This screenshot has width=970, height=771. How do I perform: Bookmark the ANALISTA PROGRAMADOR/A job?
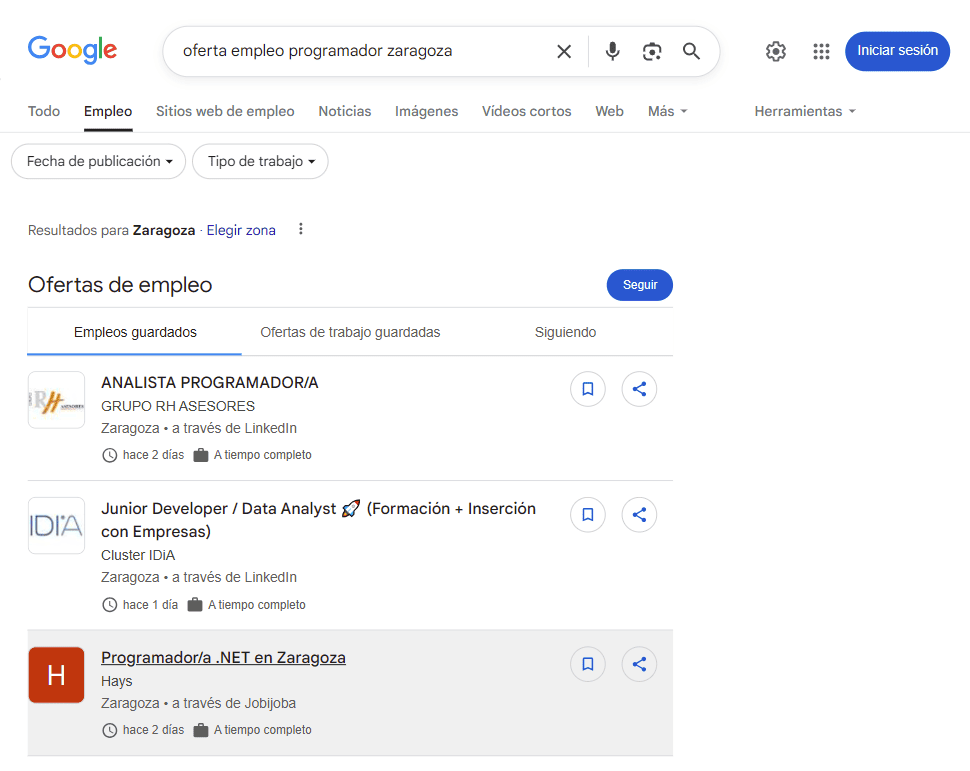(x=588, y=389)
